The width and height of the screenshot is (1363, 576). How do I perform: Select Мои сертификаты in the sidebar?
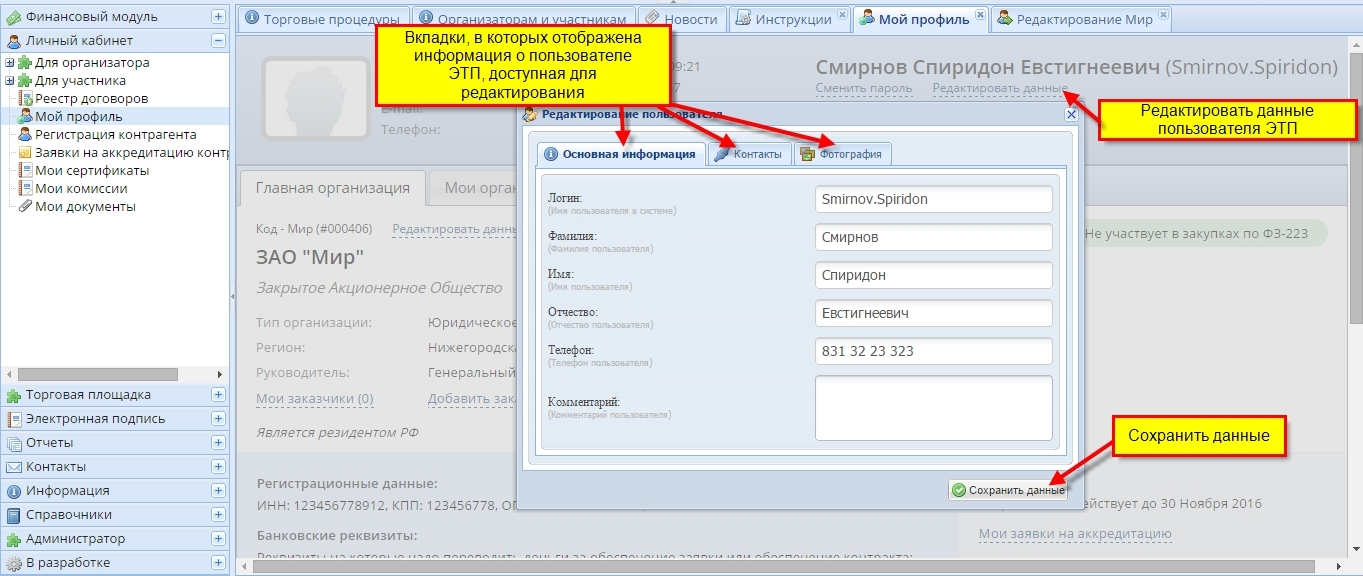click(x=92, y=171)
